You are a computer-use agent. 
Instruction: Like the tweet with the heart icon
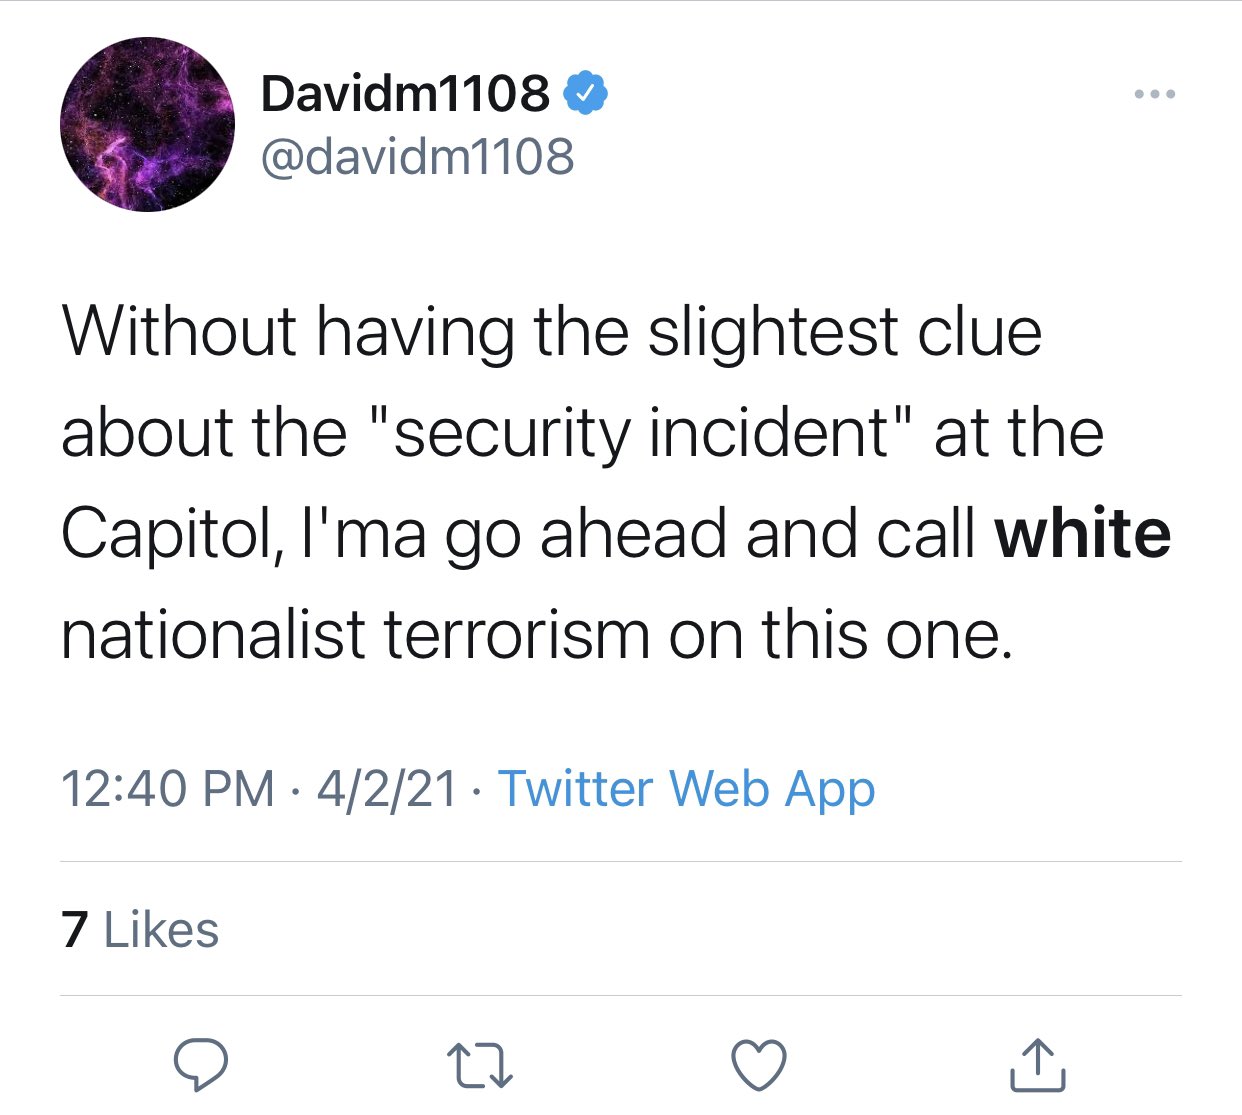[759, 1065]
